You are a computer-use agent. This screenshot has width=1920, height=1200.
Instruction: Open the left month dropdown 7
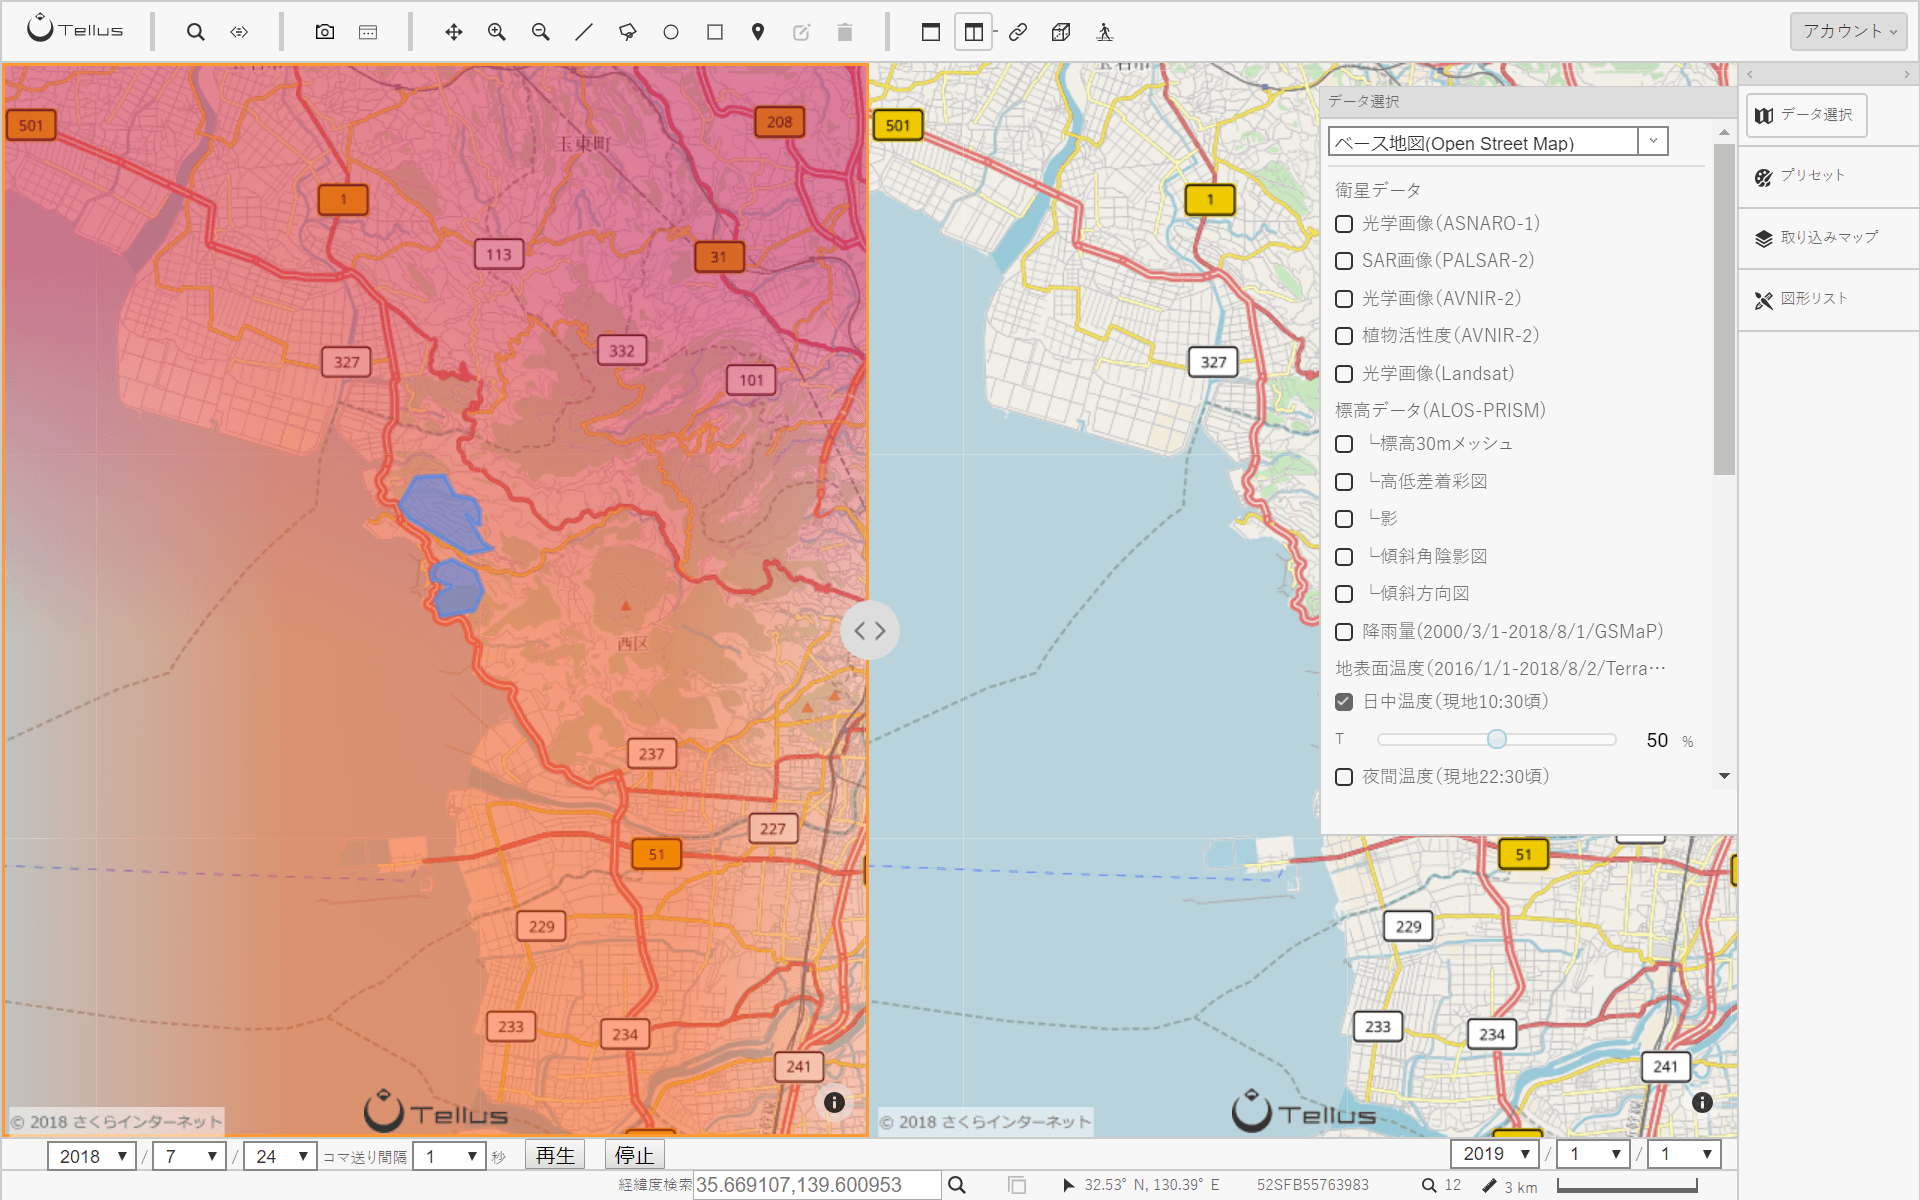[189, 1156]
